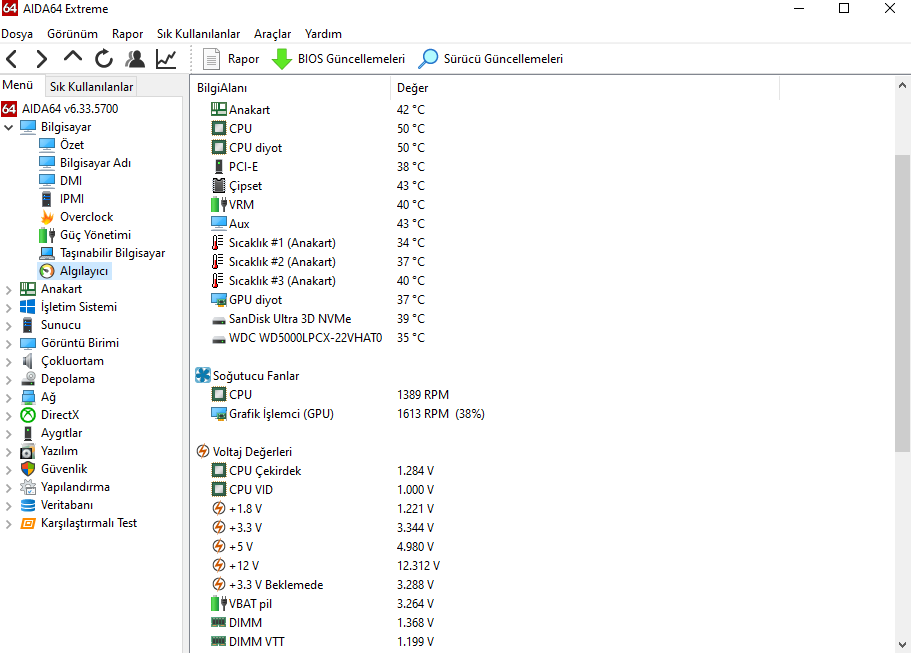Open the Yardım menu
The width and height of the screenshot is (911, 653).
tap(323, 34)
